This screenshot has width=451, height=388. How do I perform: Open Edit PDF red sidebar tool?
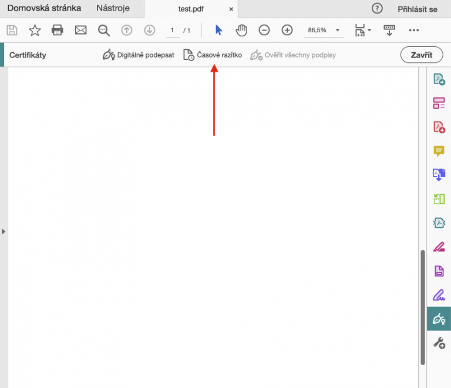(439, 127)
